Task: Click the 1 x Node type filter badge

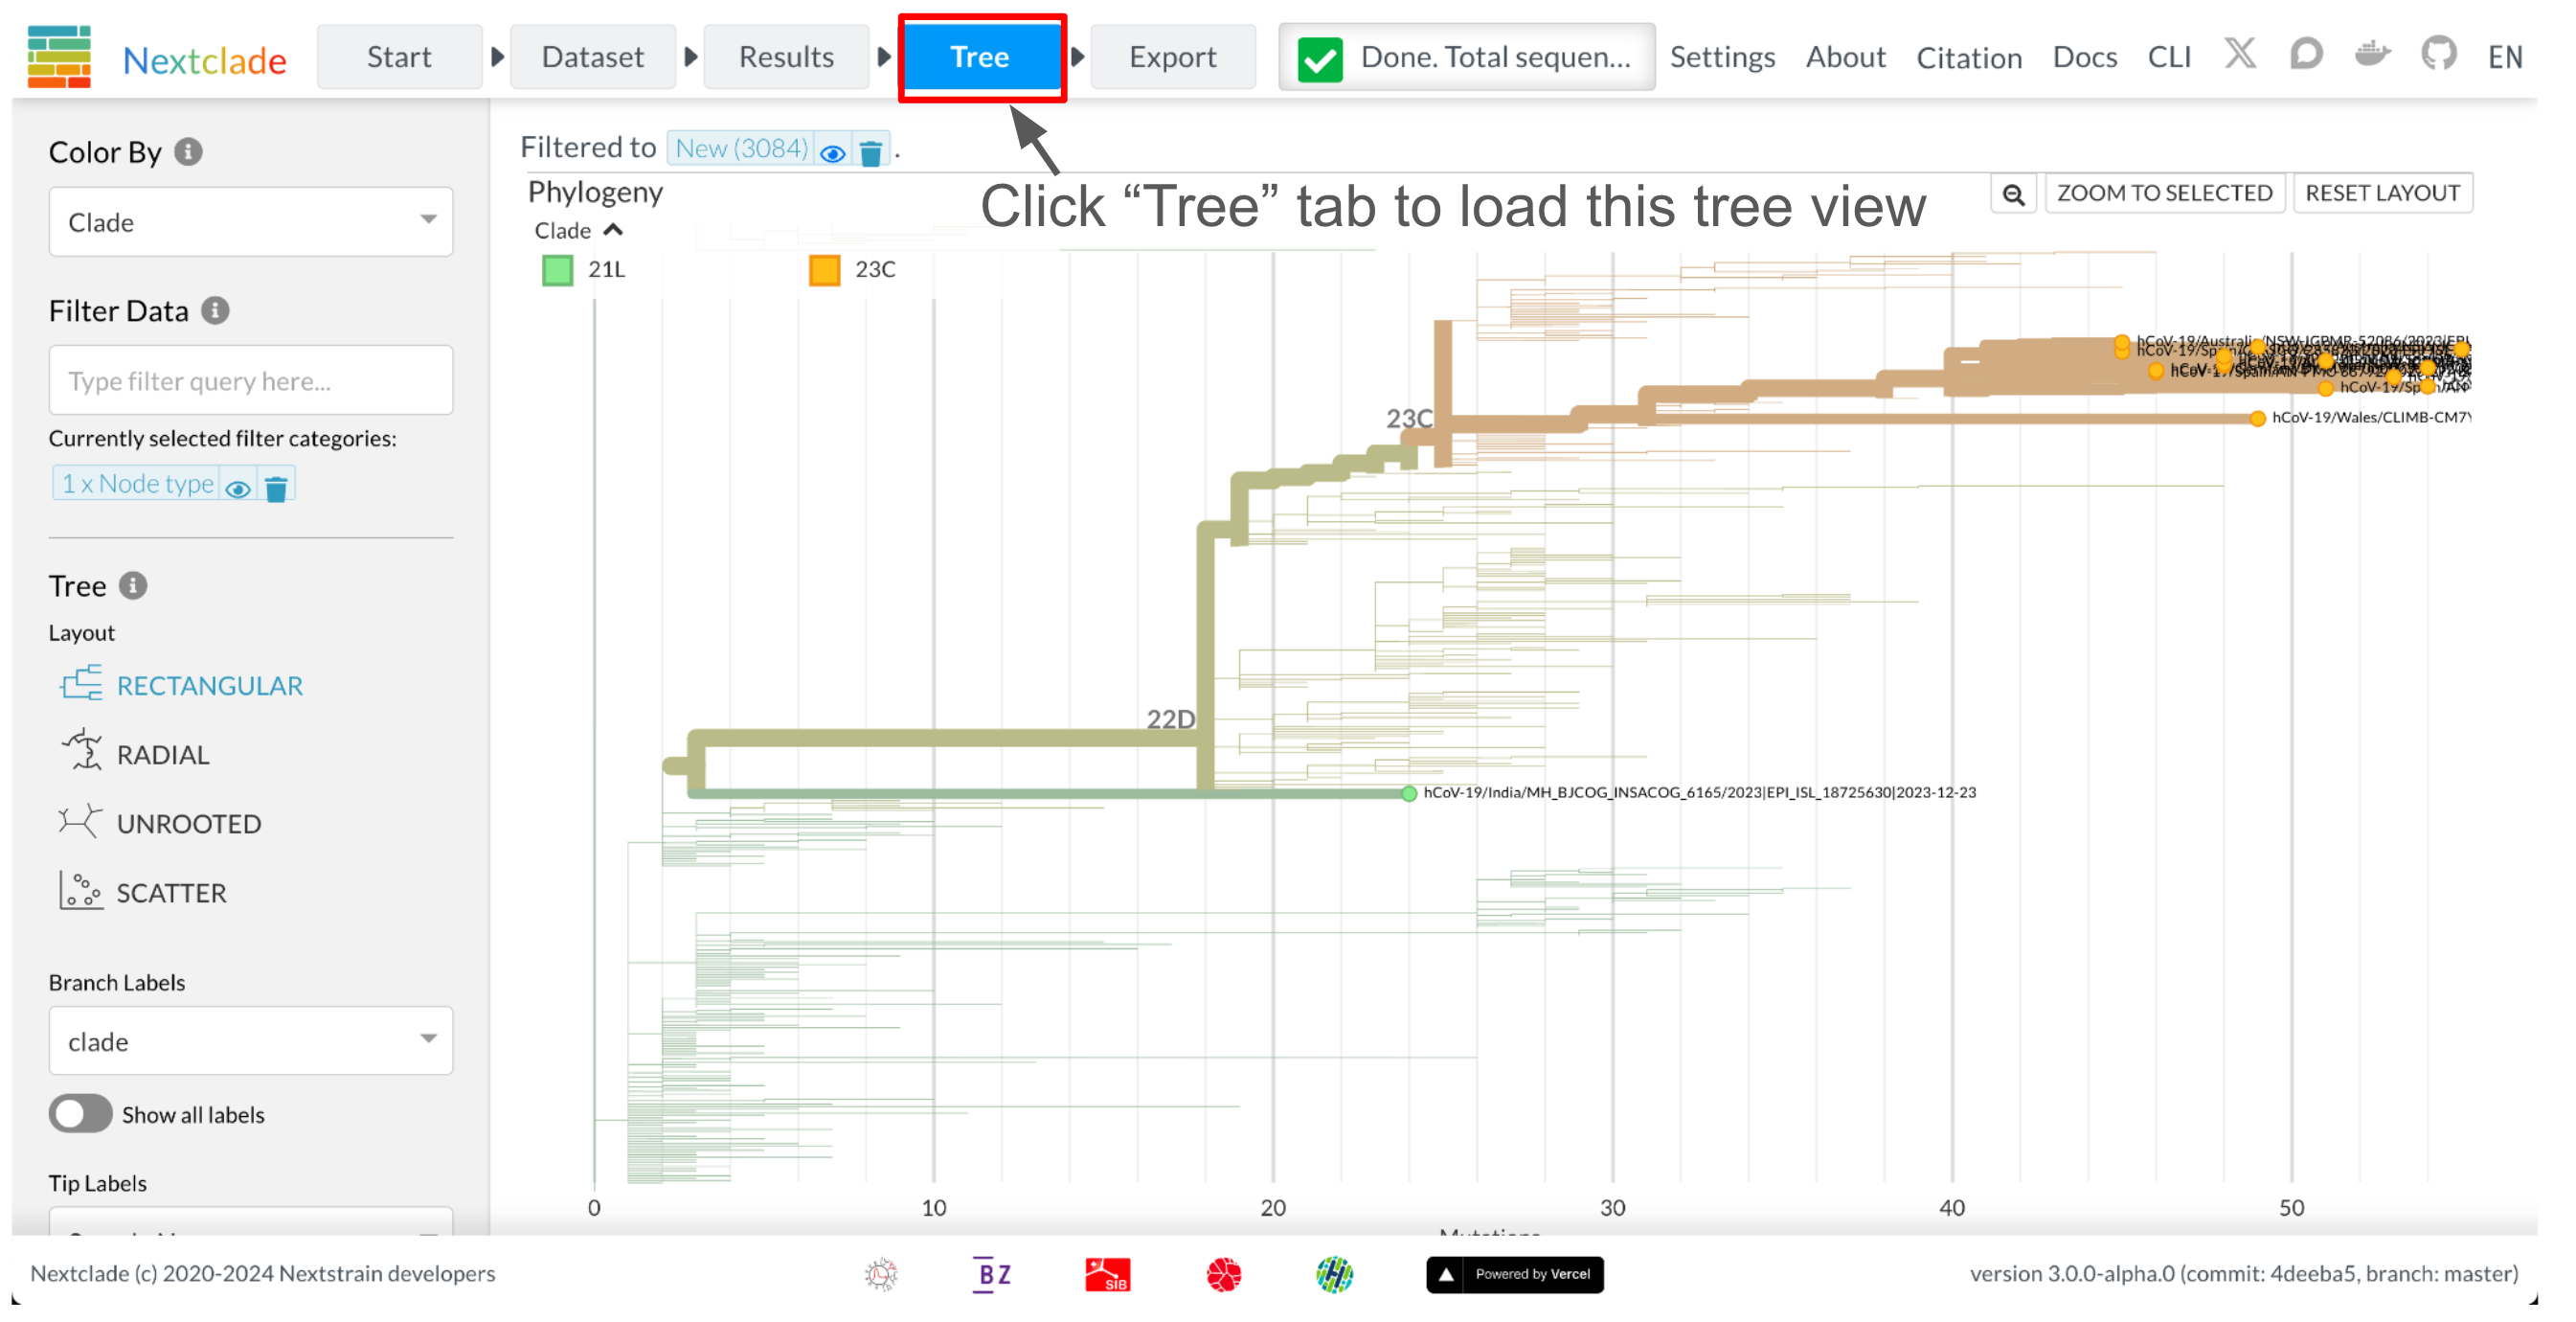Action: (x=137, y=484)
